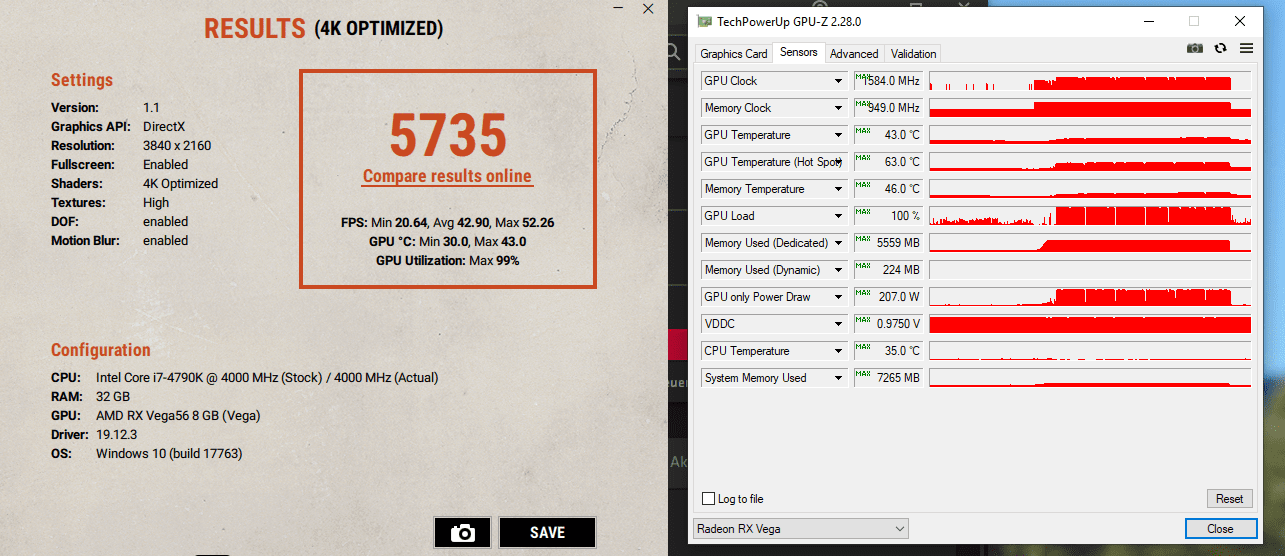Close the benchmark results window

[x=648, y=9]
